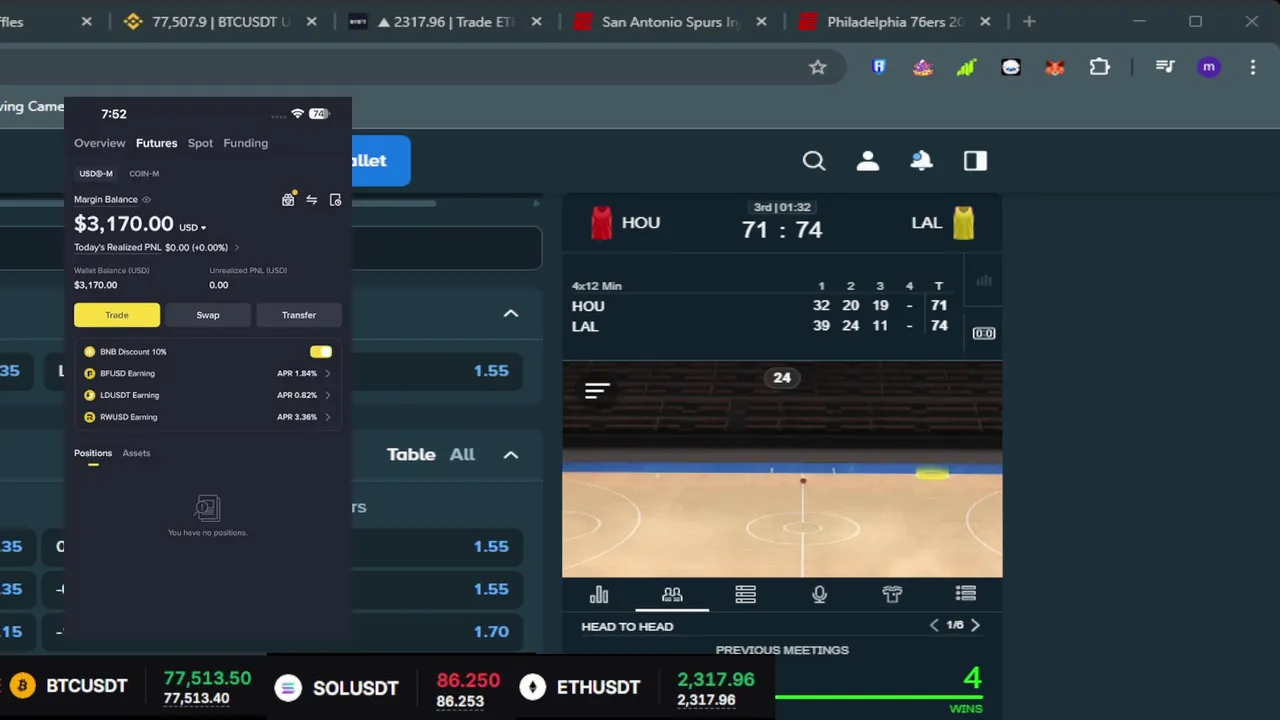This screenshot has width=1280, height=720.
Task: Open the gift rewards icon beside Margin Balance
Action: 288,200
